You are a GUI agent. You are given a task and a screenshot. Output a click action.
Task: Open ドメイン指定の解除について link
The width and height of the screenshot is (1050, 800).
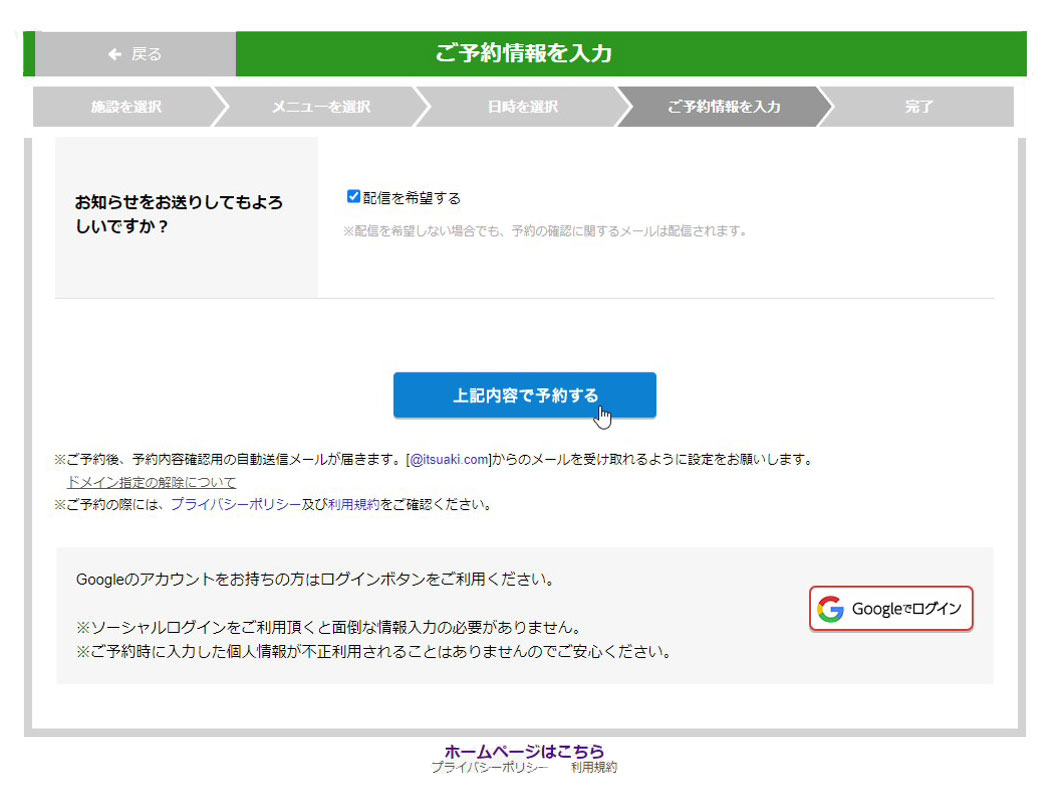click(151, 482)
